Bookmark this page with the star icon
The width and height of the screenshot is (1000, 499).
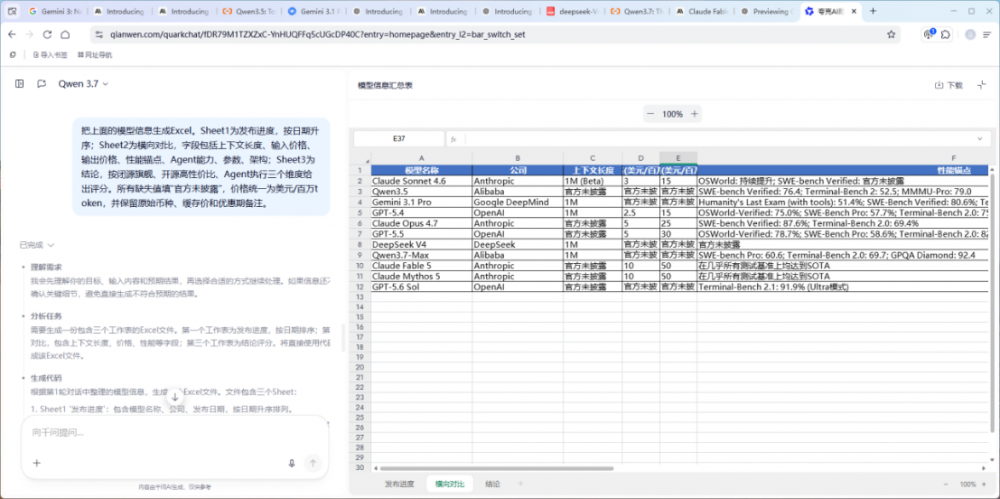tap(891, 34)
